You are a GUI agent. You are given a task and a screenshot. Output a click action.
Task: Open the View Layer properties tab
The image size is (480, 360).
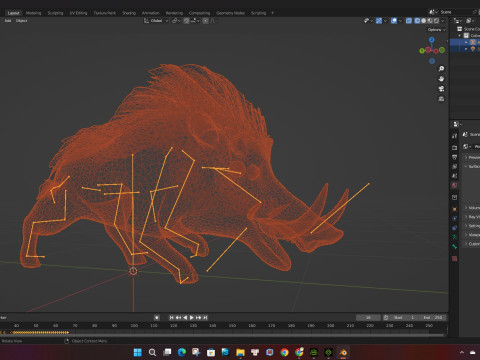coord(454,166)
